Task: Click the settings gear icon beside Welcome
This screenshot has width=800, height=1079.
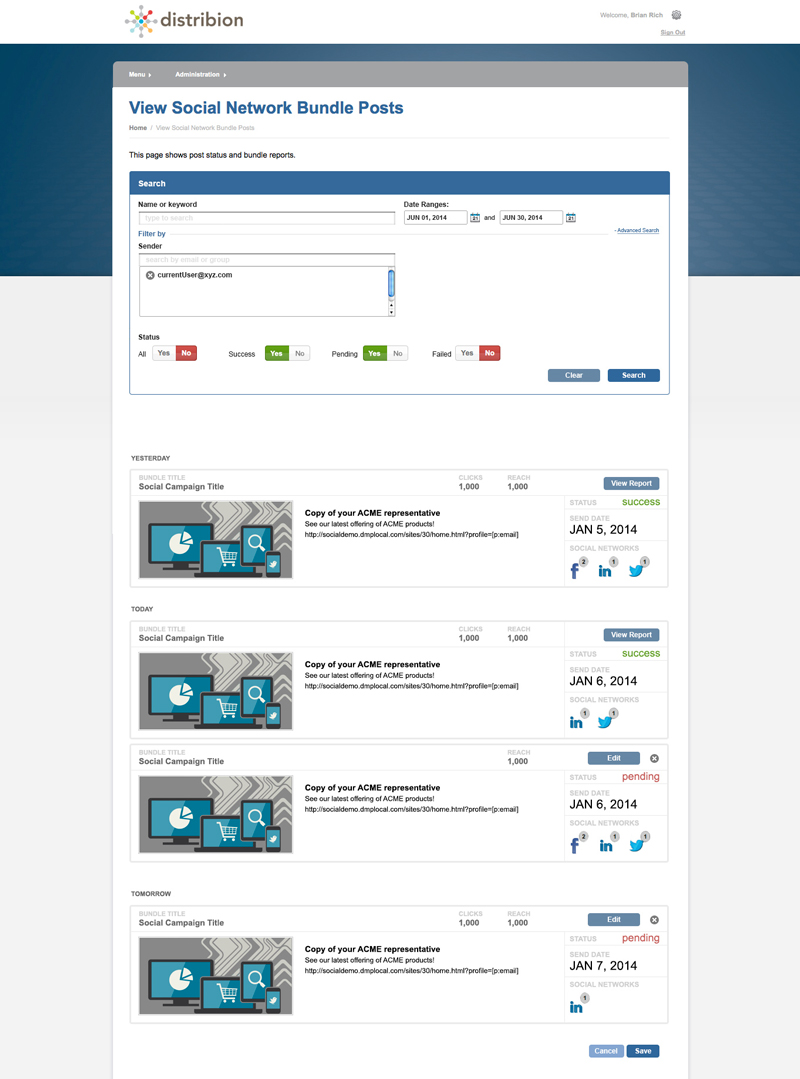Action: pos(677,15)
